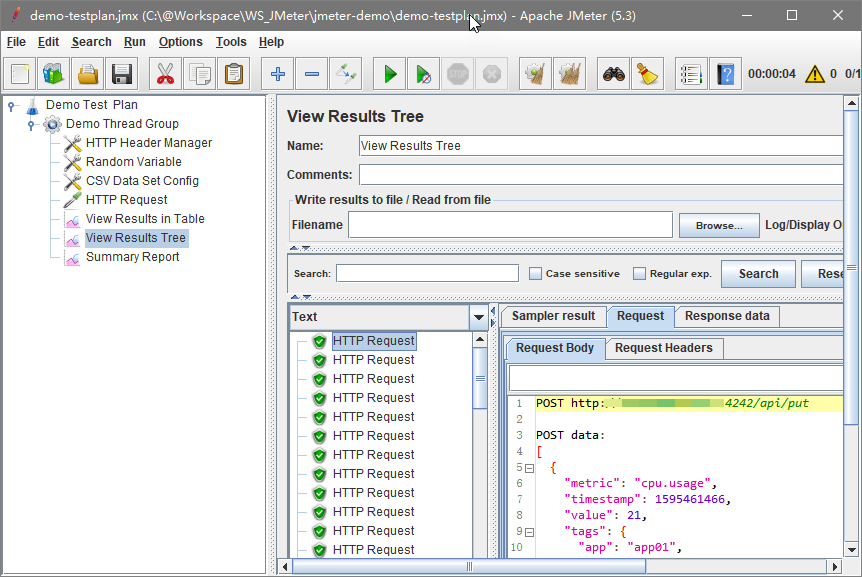Click the Shutdown test icon
Image resolution: width=862 pixels, height=577 pixels.
tap(492, 74)
